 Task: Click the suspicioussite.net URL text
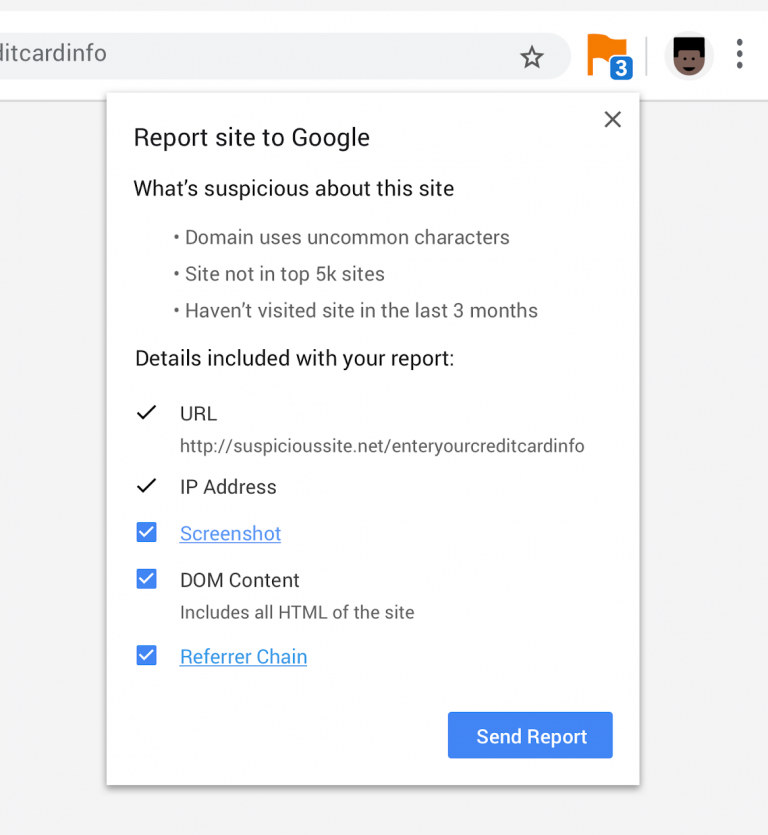382,446
